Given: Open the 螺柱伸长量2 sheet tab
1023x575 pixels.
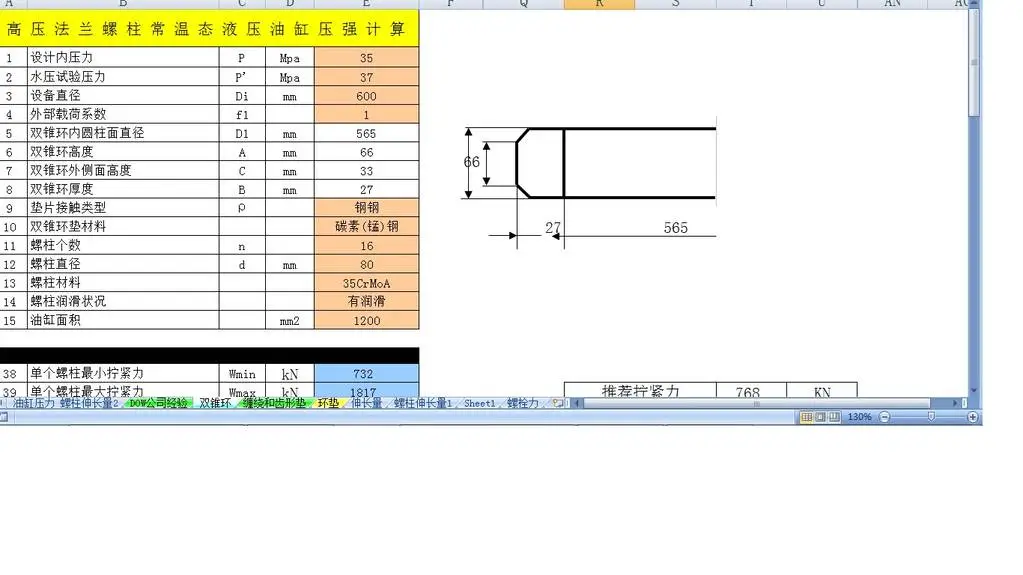Looking at the screenshot, I should (89, 403).
